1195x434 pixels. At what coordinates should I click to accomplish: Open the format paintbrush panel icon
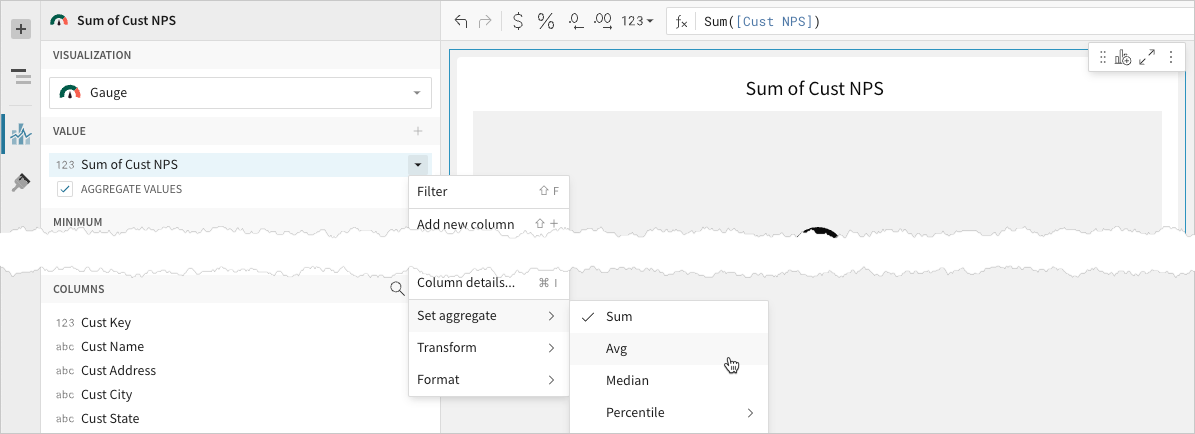point(20,182)
